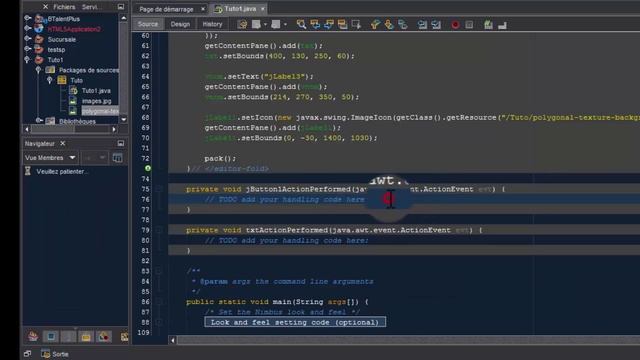Open the Sortie output window
Image resolution: width=640 pixels, height=360 pixels.
click(x=55, y=354)
